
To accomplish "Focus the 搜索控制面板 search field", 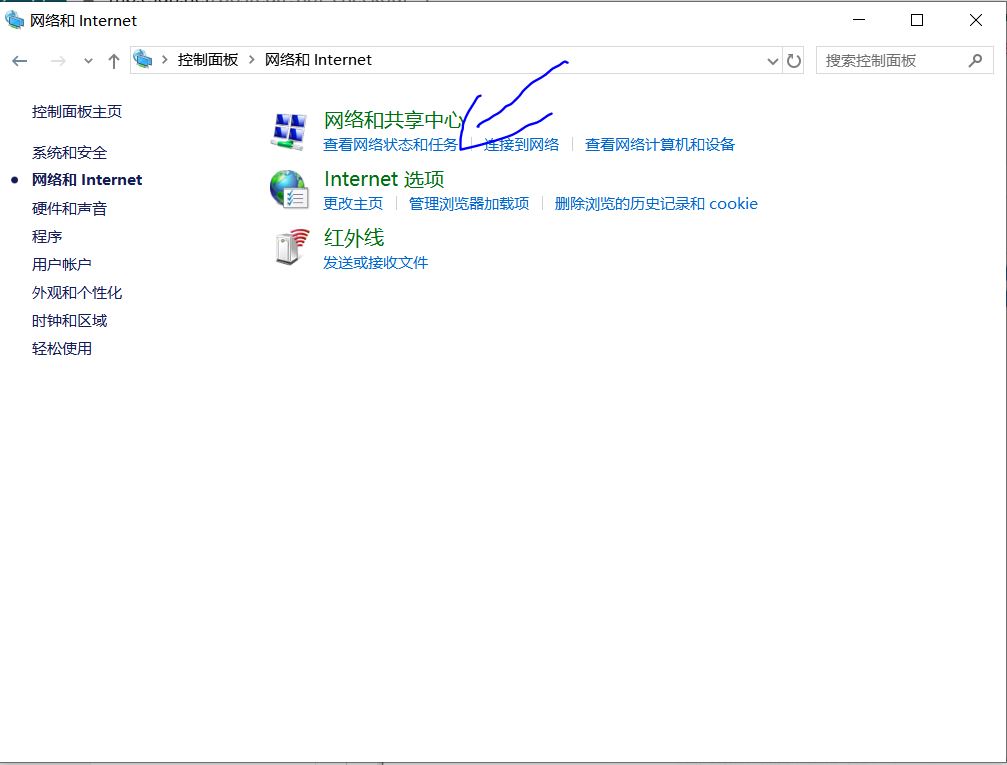I will [904, 60].
